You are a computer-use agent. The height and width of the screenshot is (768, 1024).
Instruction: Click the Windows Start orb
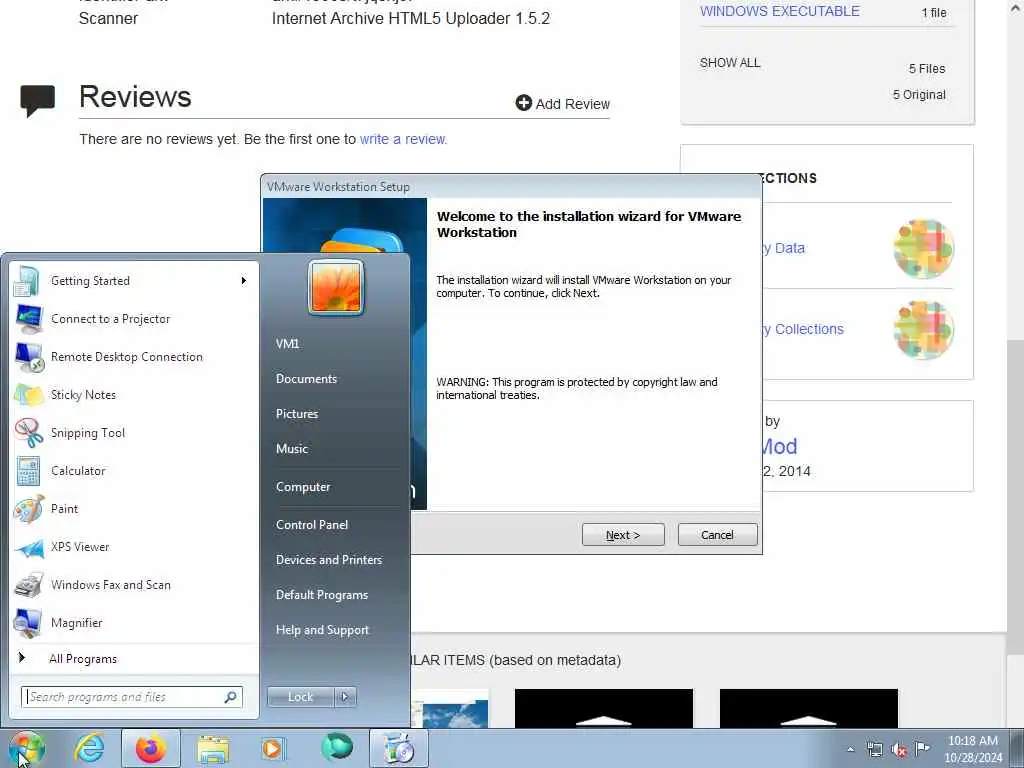(26, 748)
